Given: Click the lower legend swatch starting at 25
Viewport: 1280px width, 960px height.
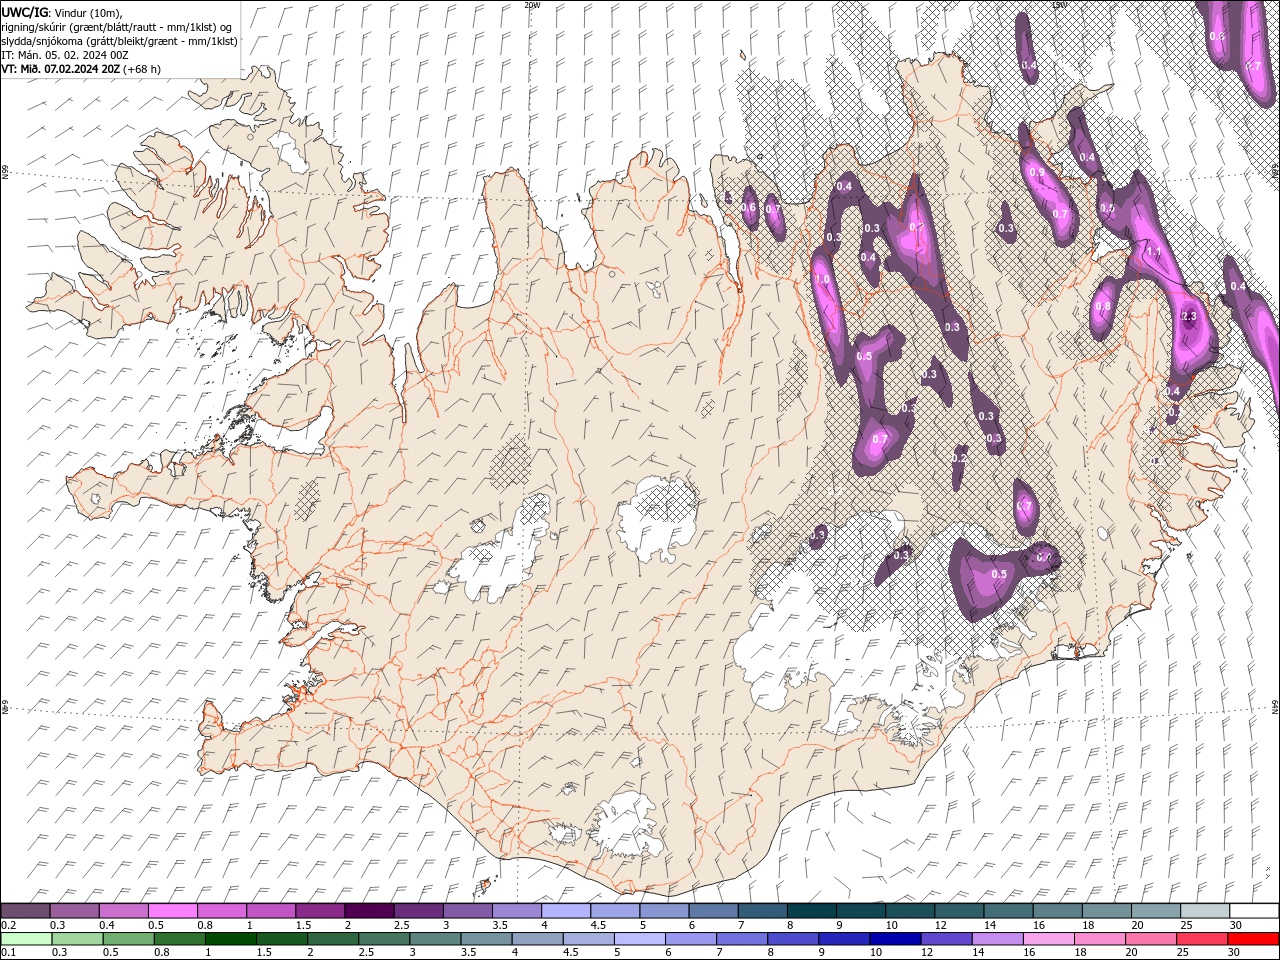Looking at the screenshot, I should [x=1201, y=939].
